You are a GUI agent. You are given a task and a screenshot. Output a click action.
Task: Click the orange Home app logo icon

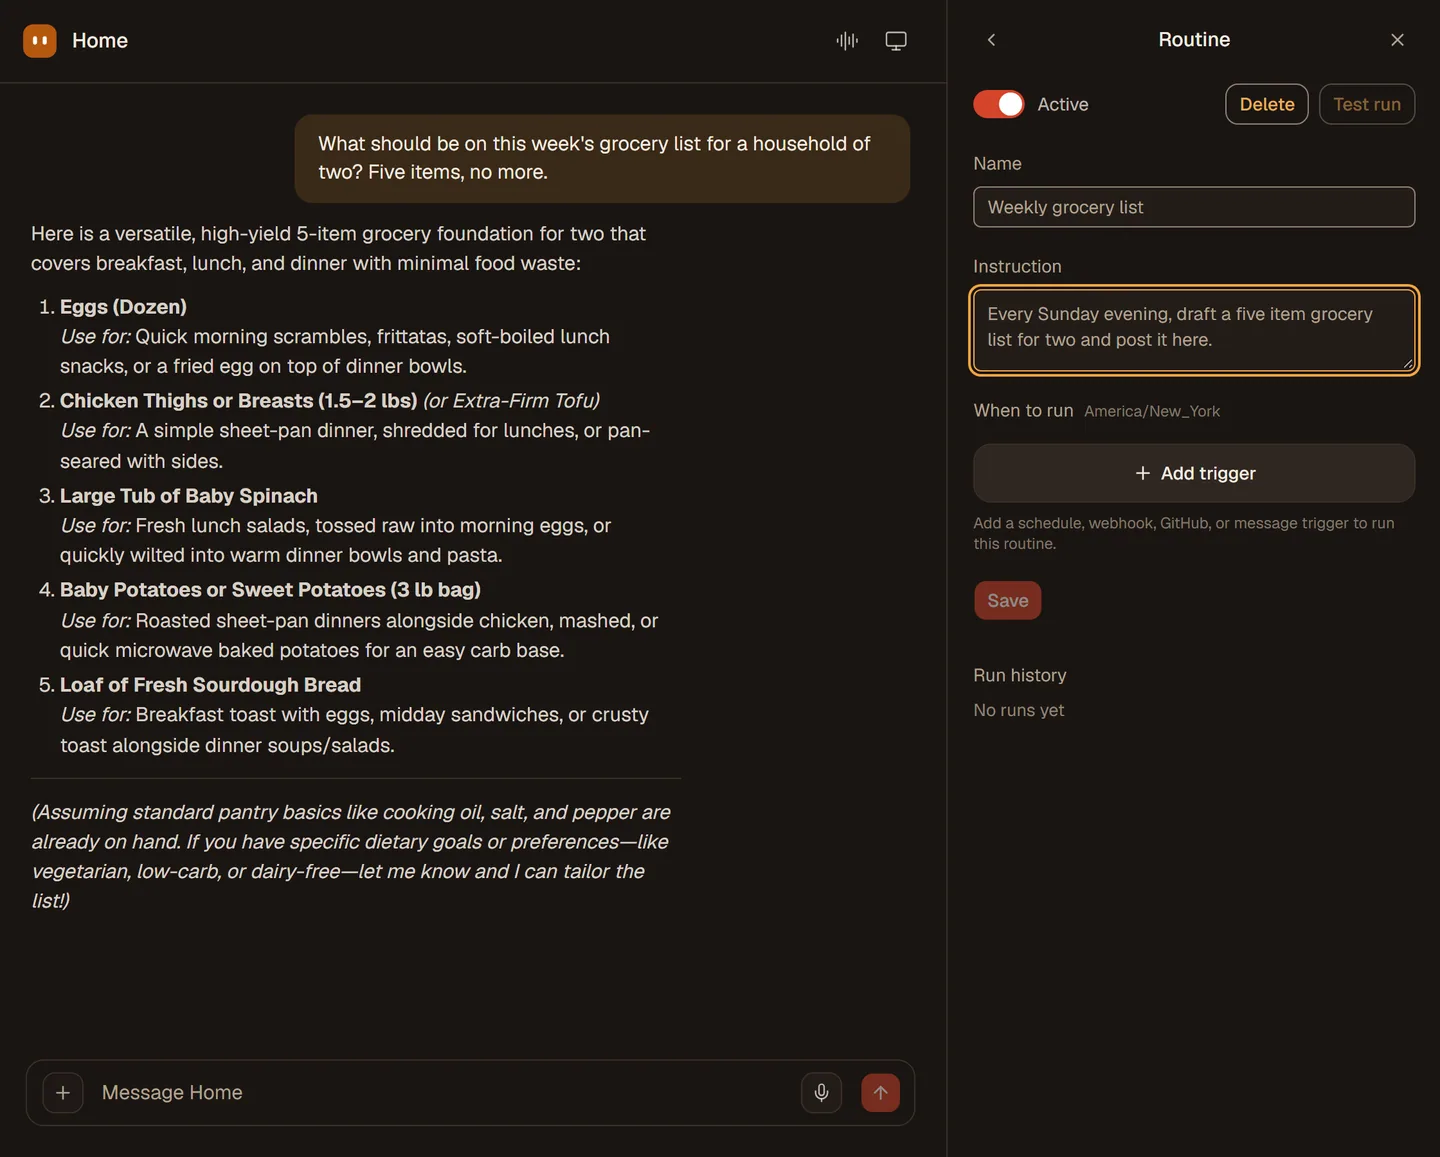[x=40, y=41]
